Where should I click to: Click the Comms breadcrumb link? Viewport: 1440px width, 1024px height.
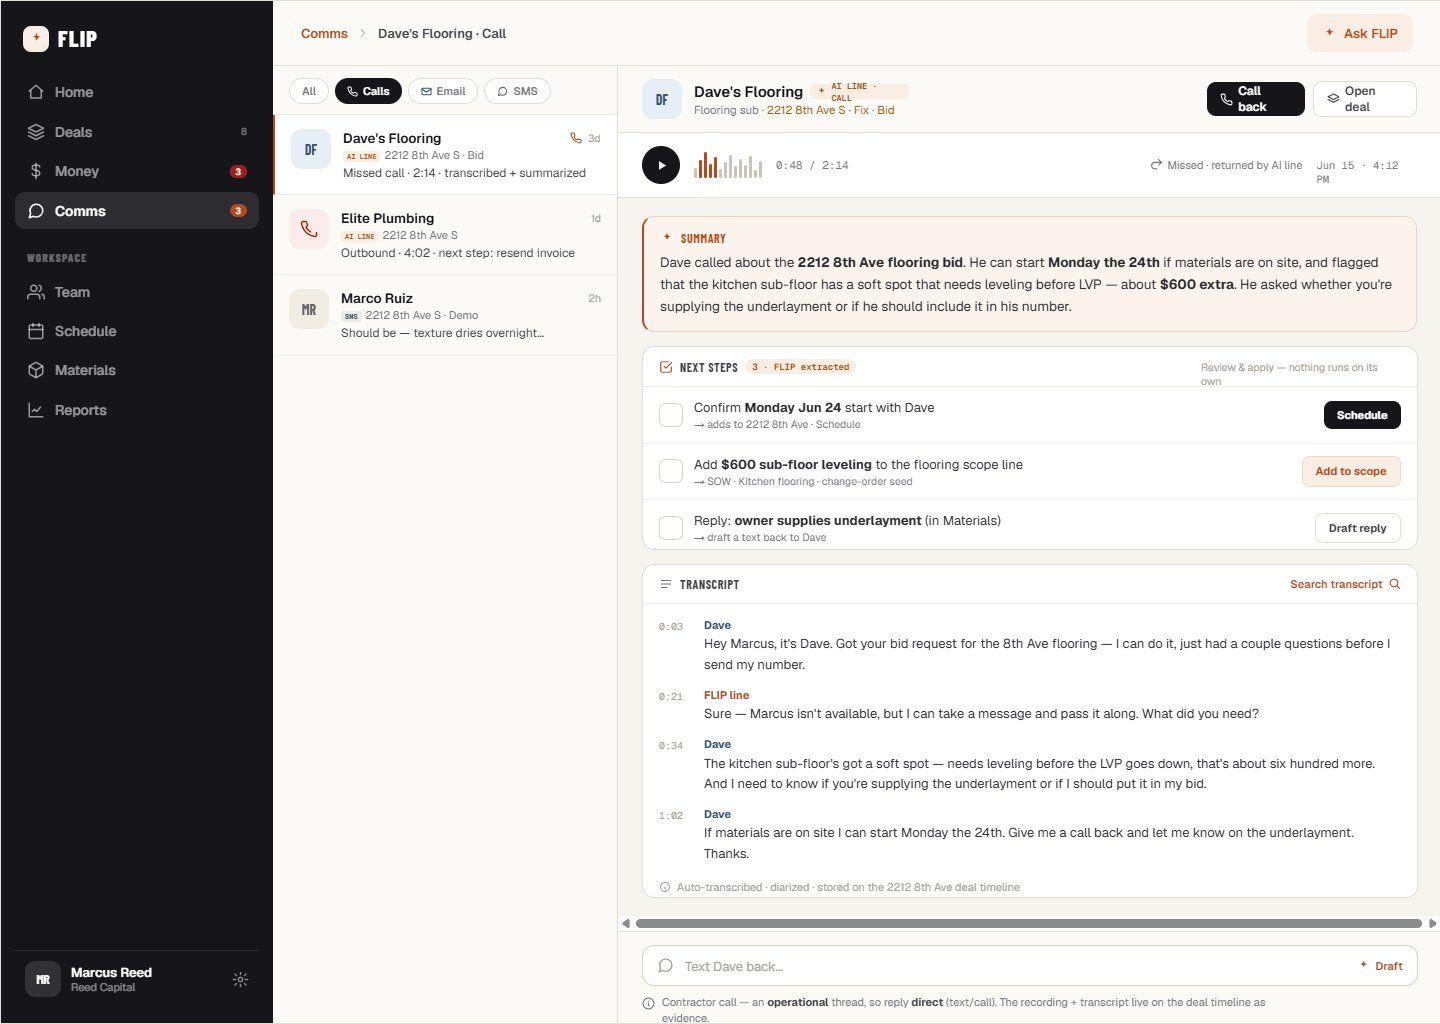(x=324, y=33)
